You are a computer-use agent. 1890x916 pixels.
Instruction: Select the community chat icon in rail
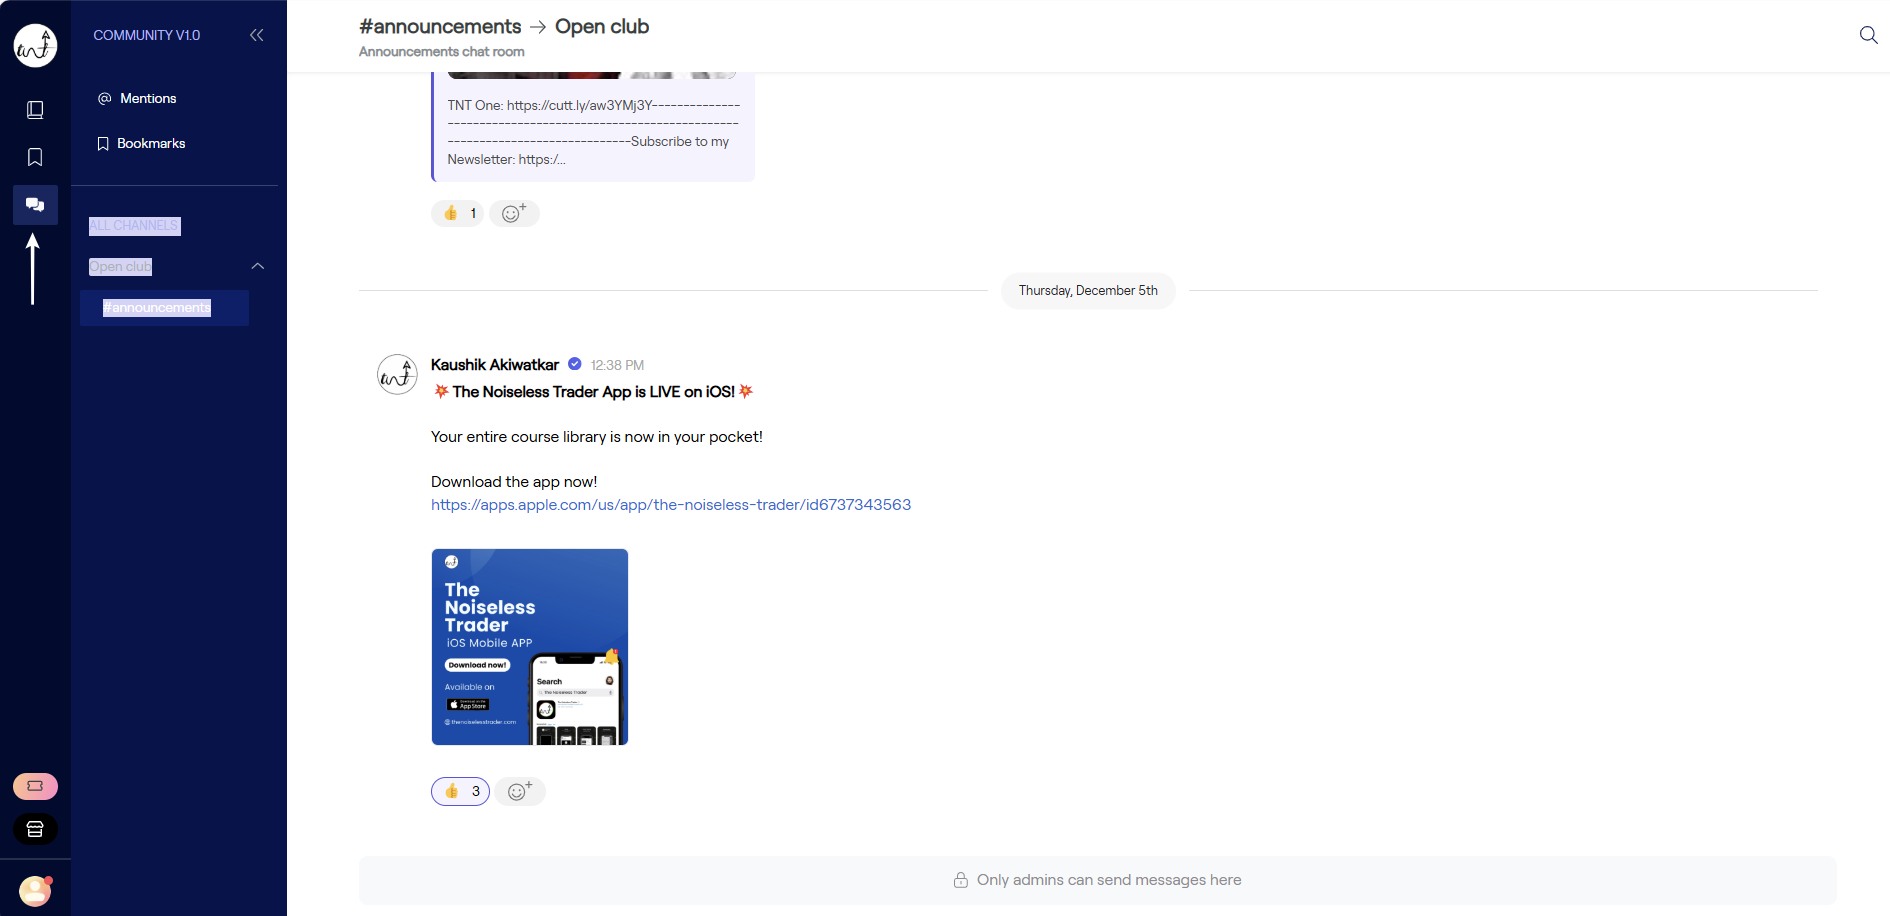click(35, 205)
